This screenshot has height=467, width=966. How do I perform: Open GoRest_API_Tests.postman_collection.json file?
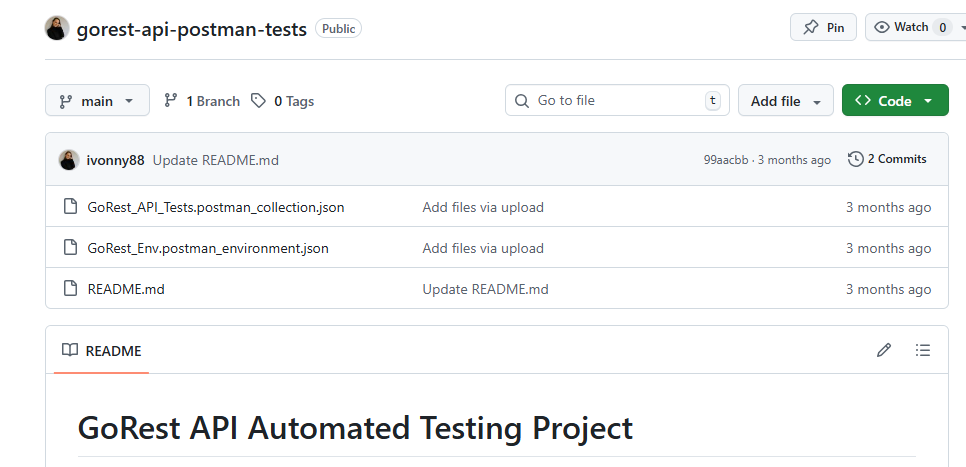pos(216,207)
